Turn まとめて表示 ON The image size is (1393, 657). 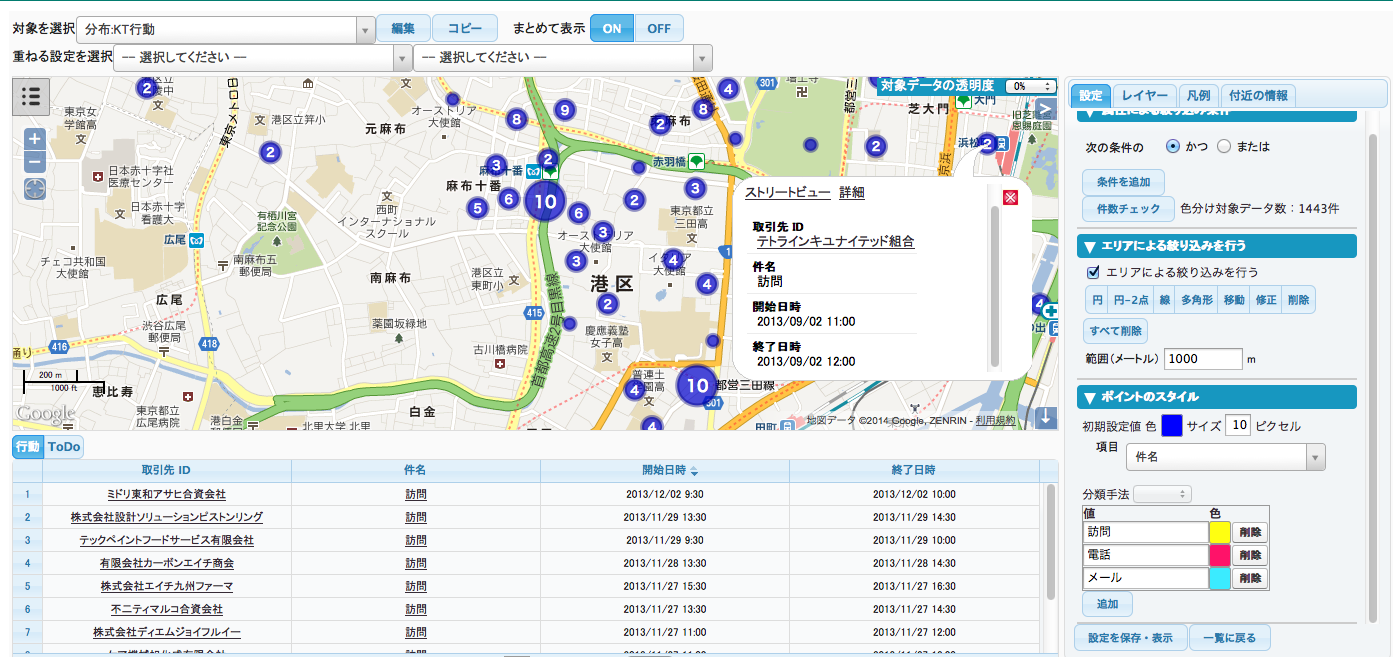(612, 28)
